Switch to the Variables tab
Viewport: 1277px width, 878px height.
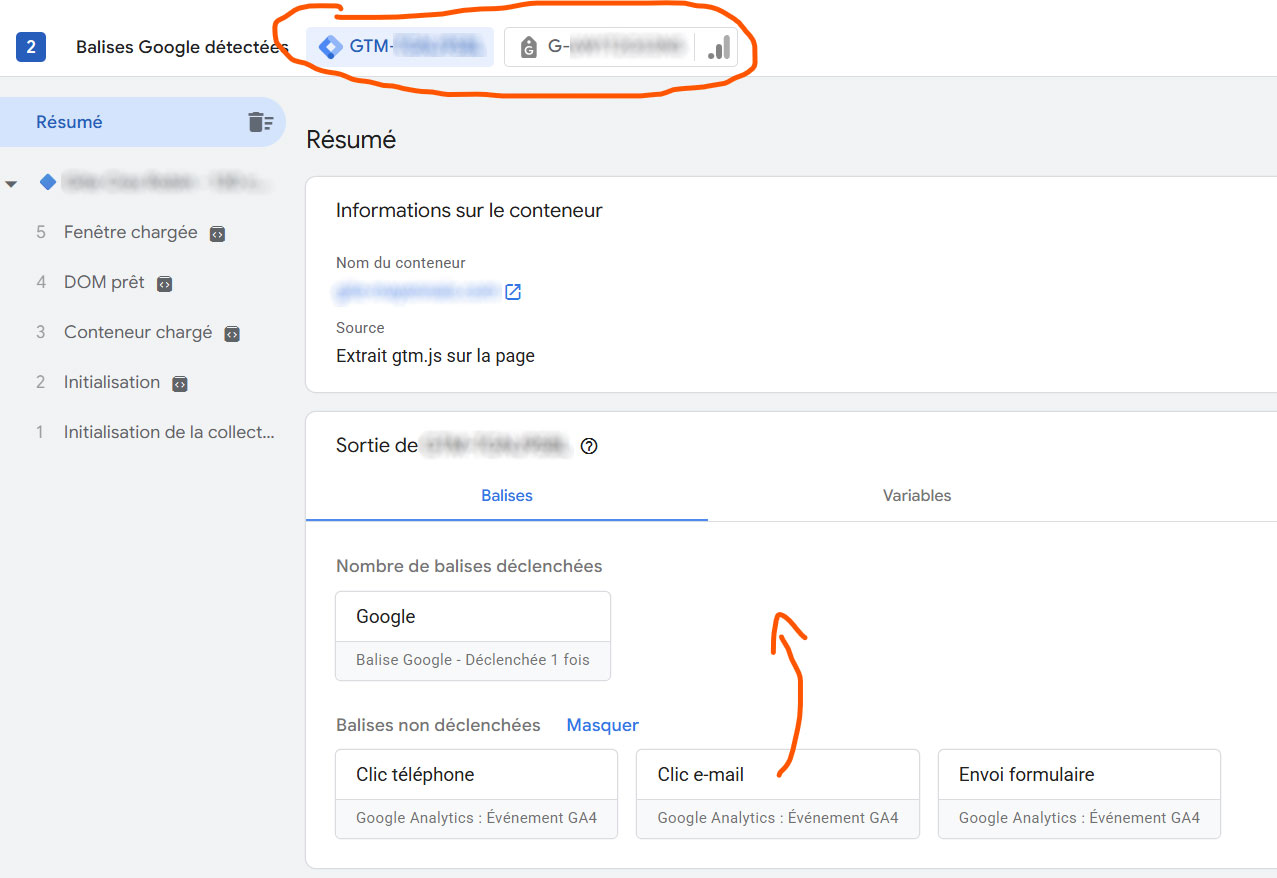coord(916,495)
